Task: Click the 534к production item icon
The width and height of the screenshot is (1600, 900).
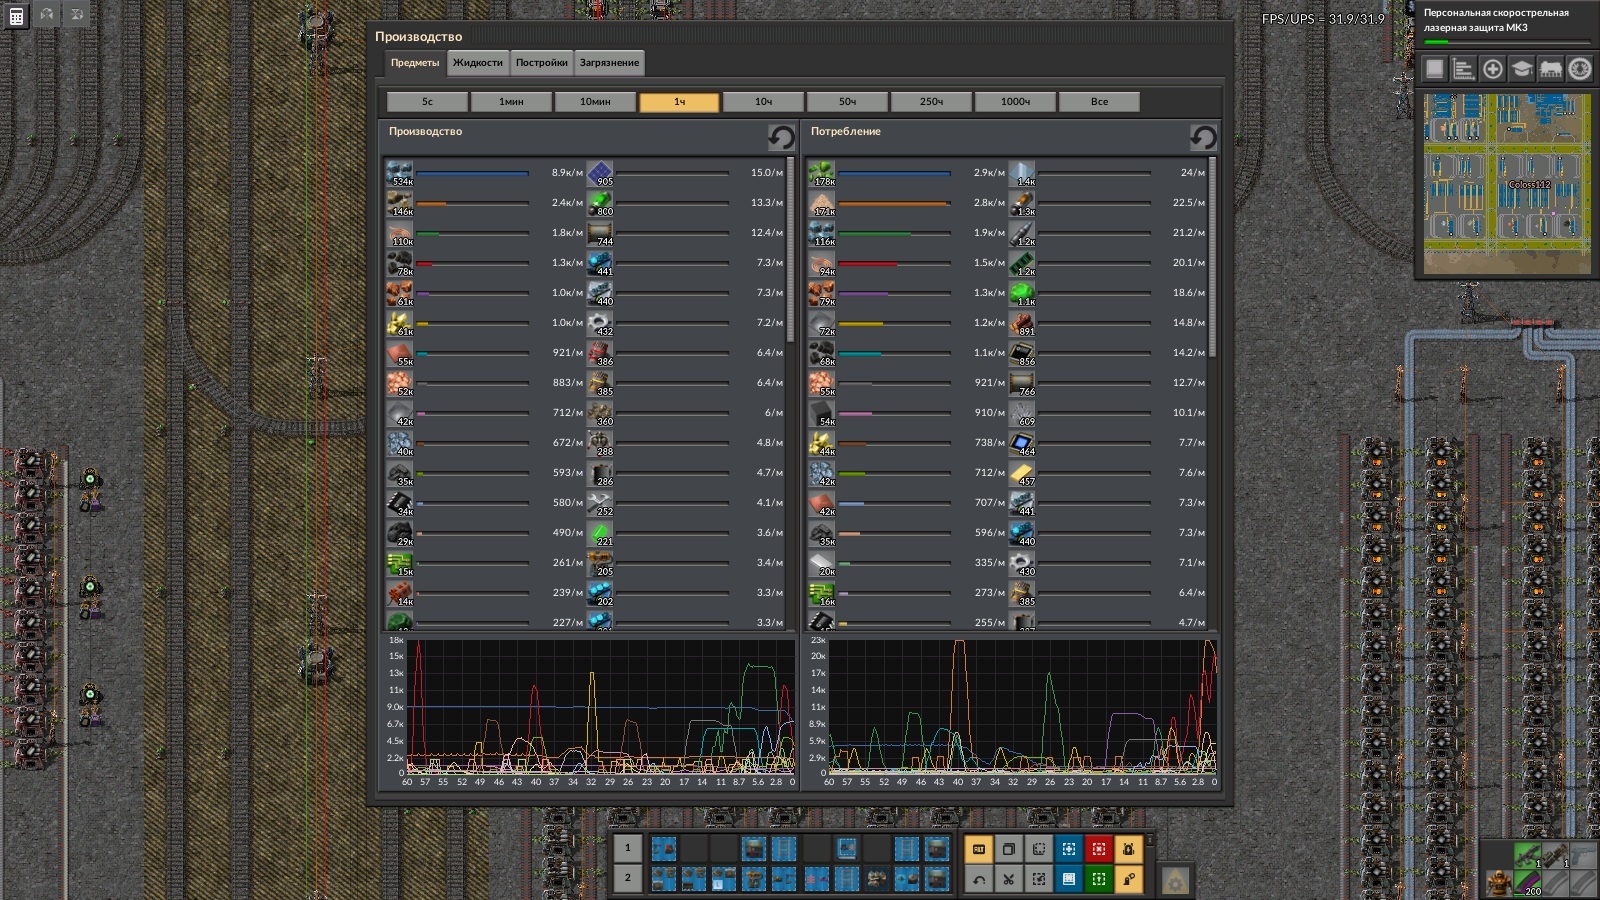Action: tap(399, 173)
